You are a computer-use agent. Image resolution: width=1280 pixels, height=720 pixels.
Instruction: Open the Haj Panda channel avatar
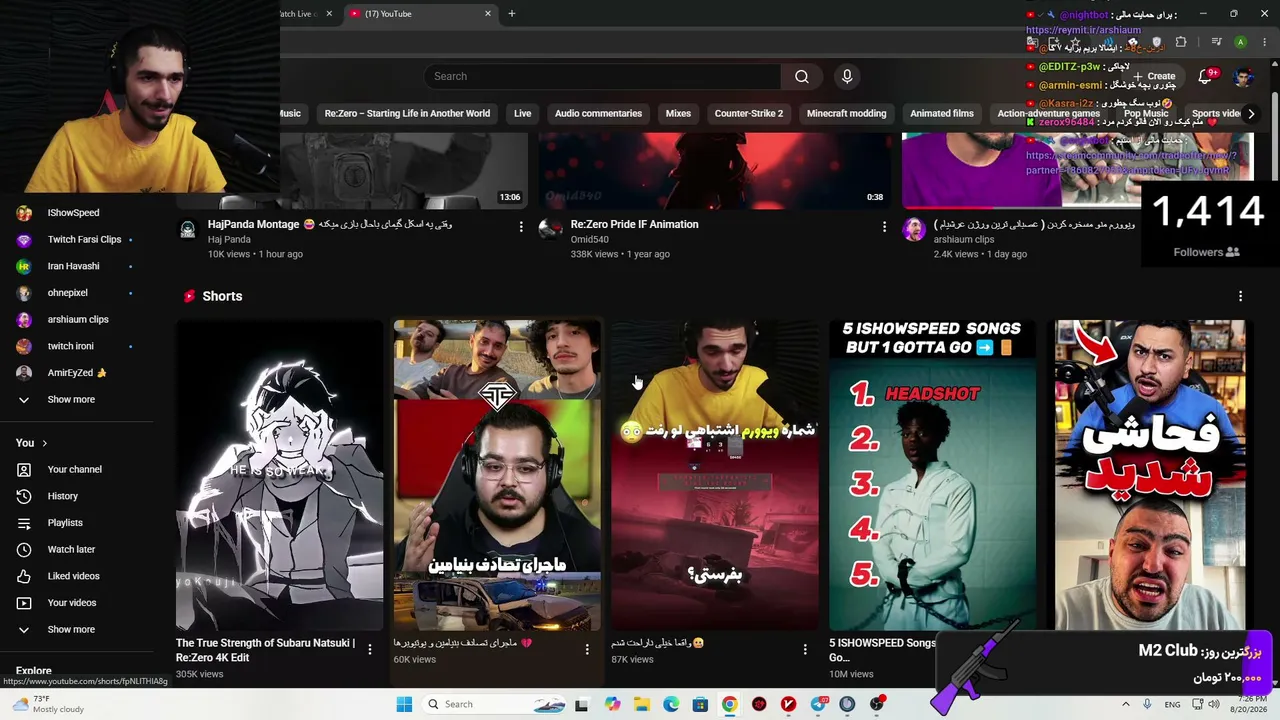pos(187,230)
